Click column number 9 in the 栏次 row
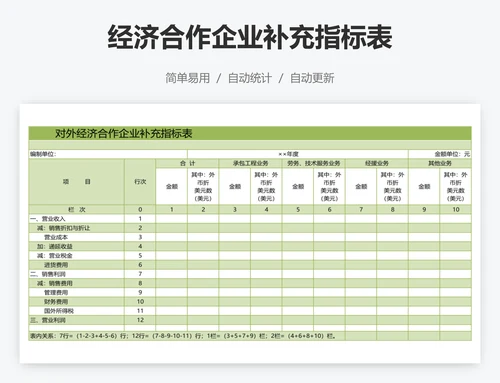Image resolution: width=500 pixels, height=383 pixels. (424, 209)
